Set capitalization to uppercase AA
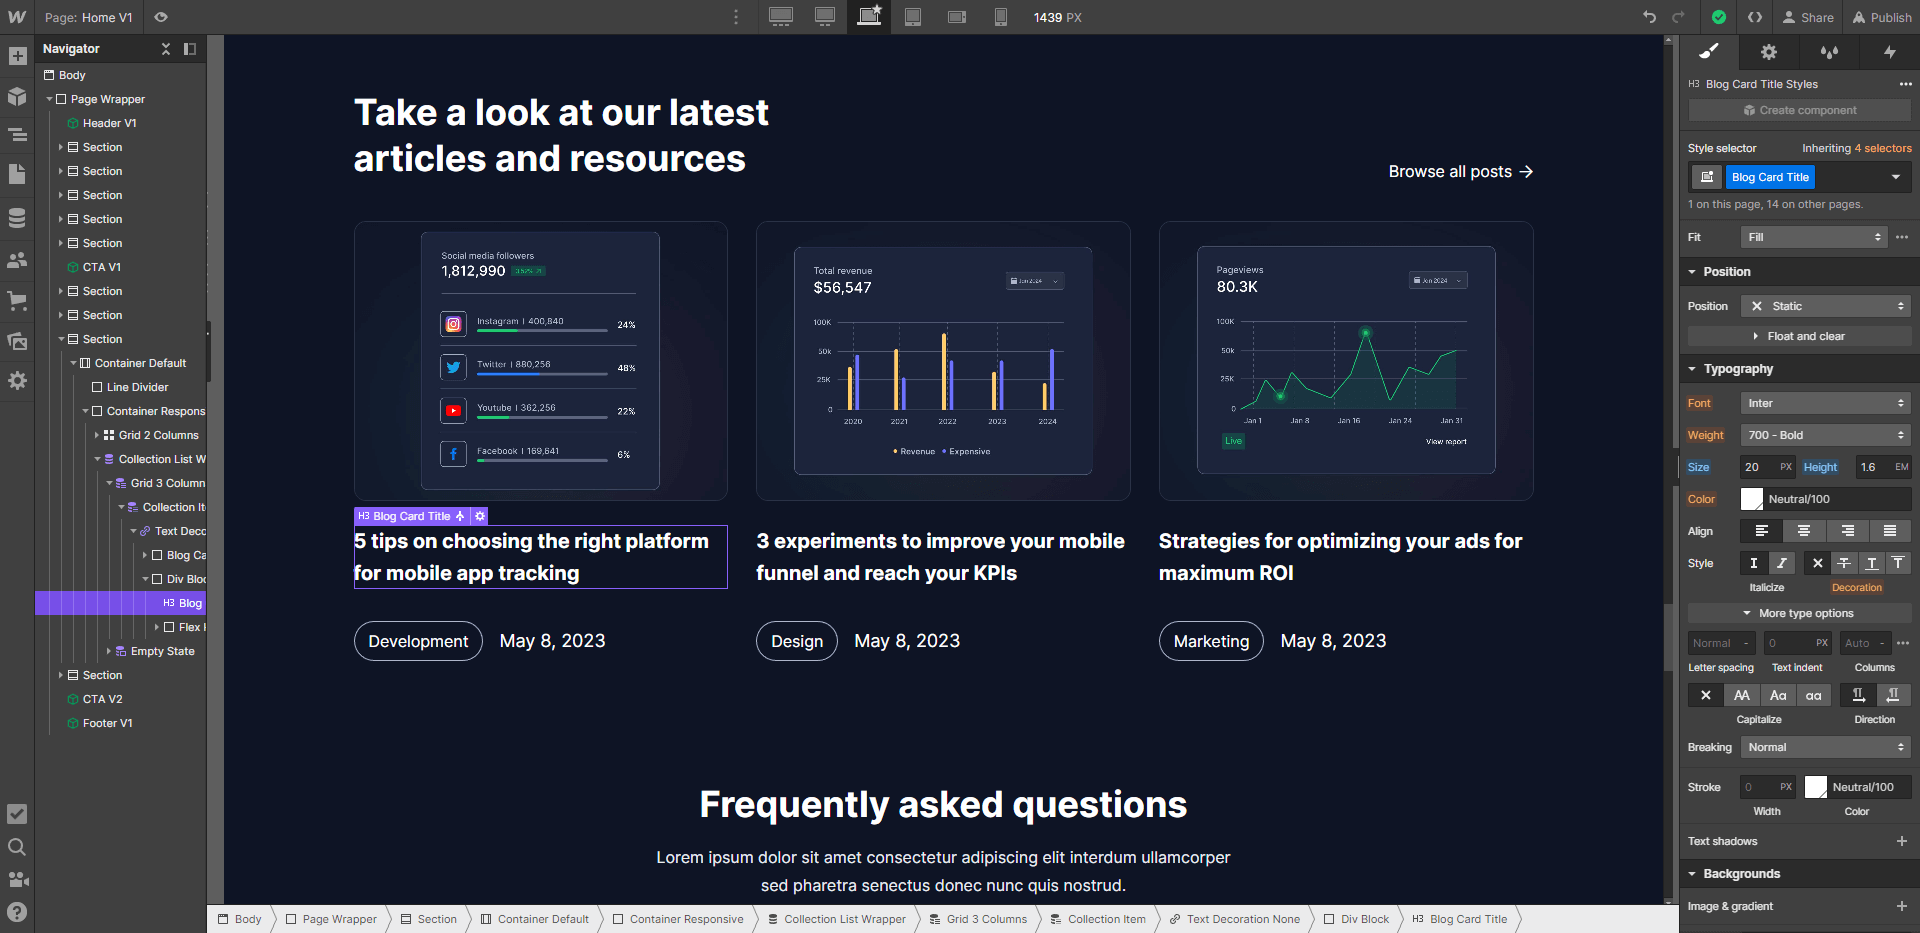Viewport: 1920px width, 933px height. click(1742, 695)
